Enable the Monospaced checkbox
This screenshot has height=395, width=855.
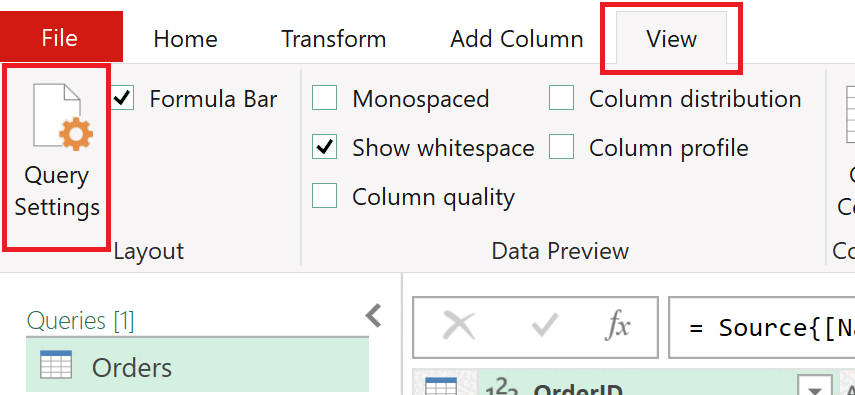(x=324, y=99)
